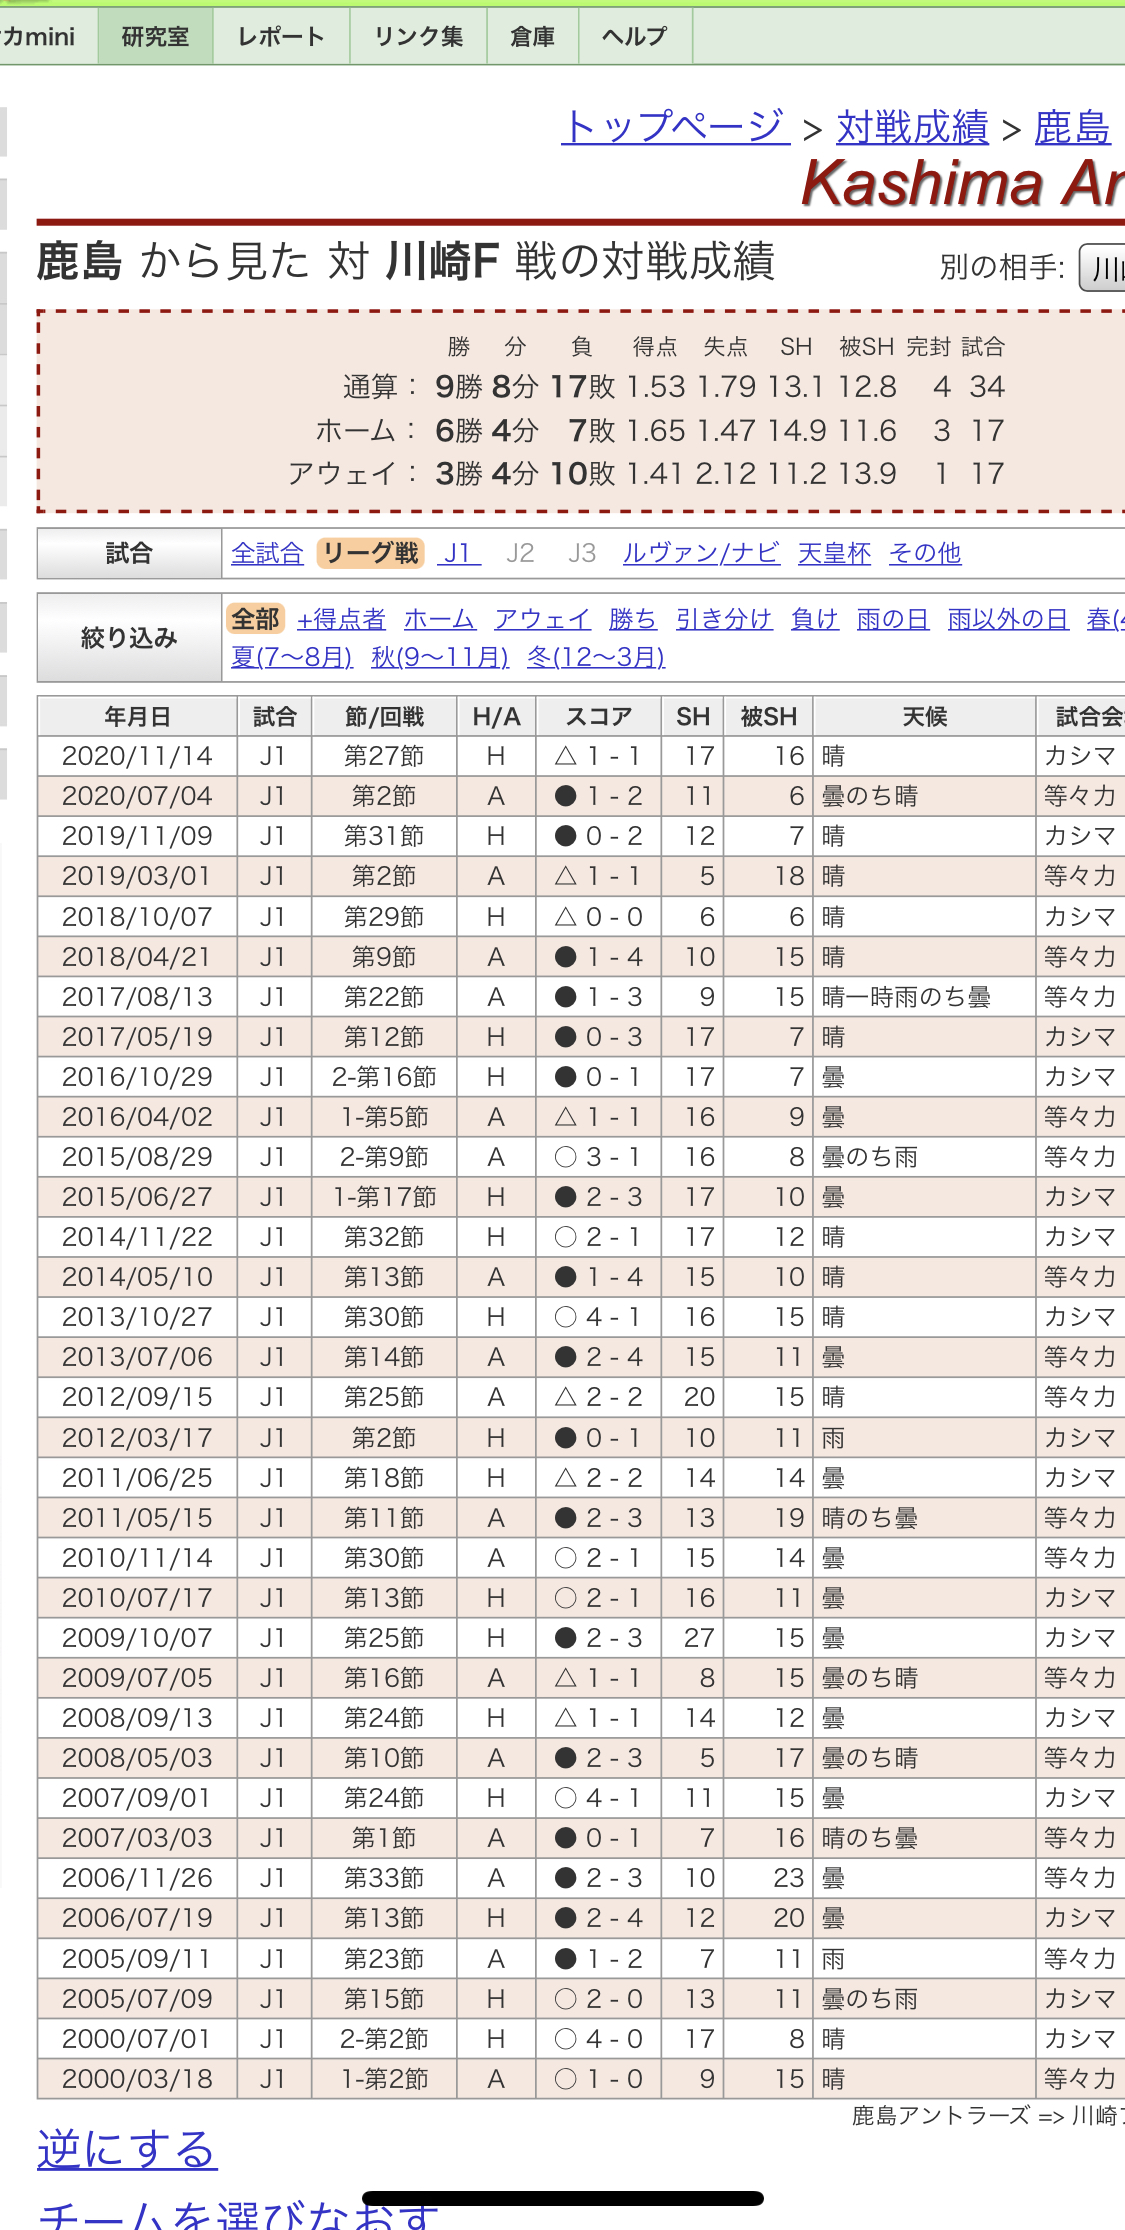The width and height of the screenshot is (1125, 2230).
Task: Click the H/A column header
Action: [x=496, y=716]
